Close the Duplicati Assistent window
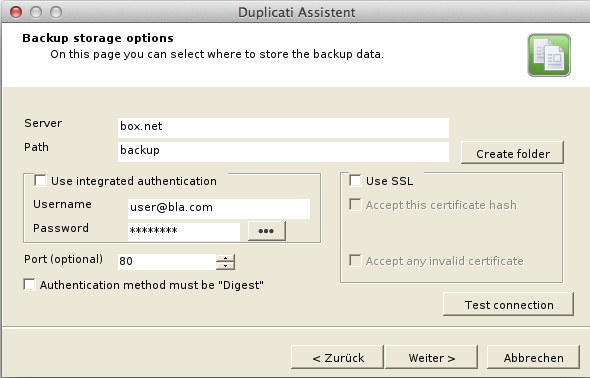This screenshot has width=590, height=378. coord(16,12)
